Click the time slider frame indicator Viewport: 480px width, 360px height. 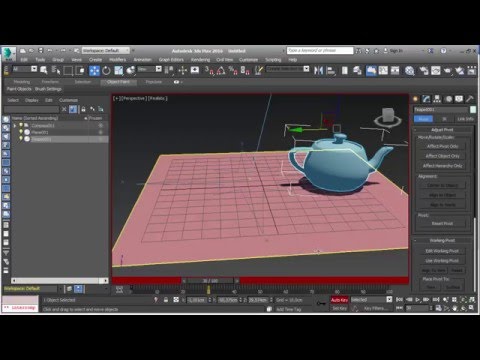[210, 281]
